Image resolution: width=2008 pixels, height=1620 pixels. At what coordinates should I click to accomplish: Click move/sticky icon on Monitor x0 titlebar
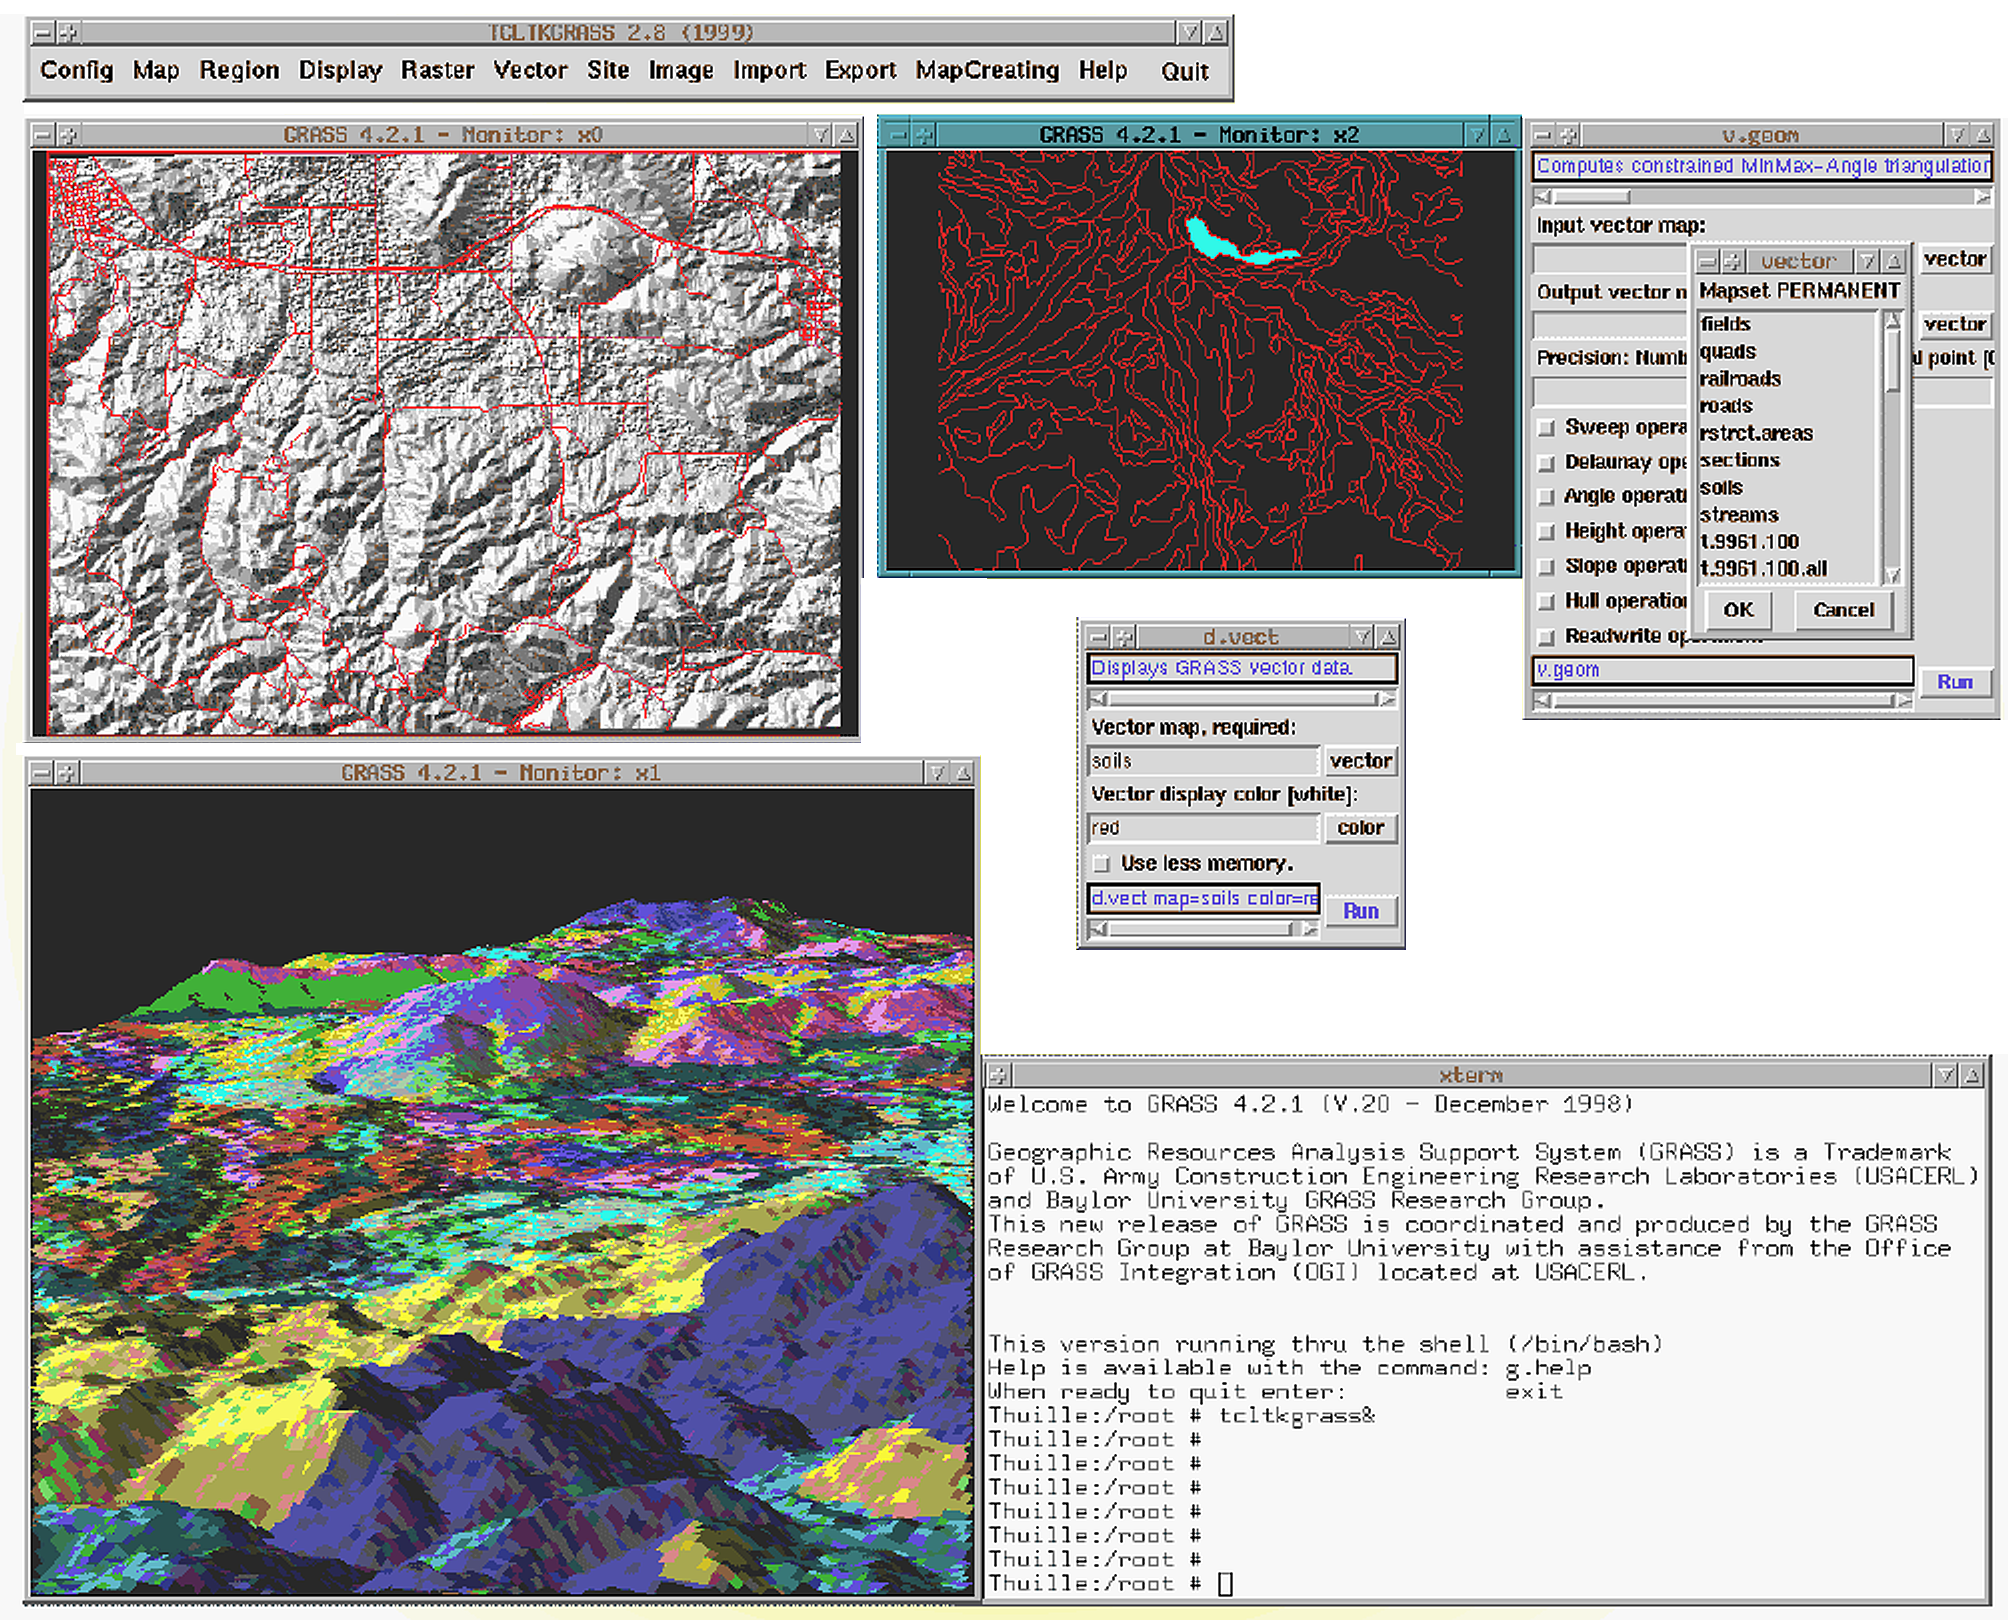pyautogui.click(x=68, y=134)
